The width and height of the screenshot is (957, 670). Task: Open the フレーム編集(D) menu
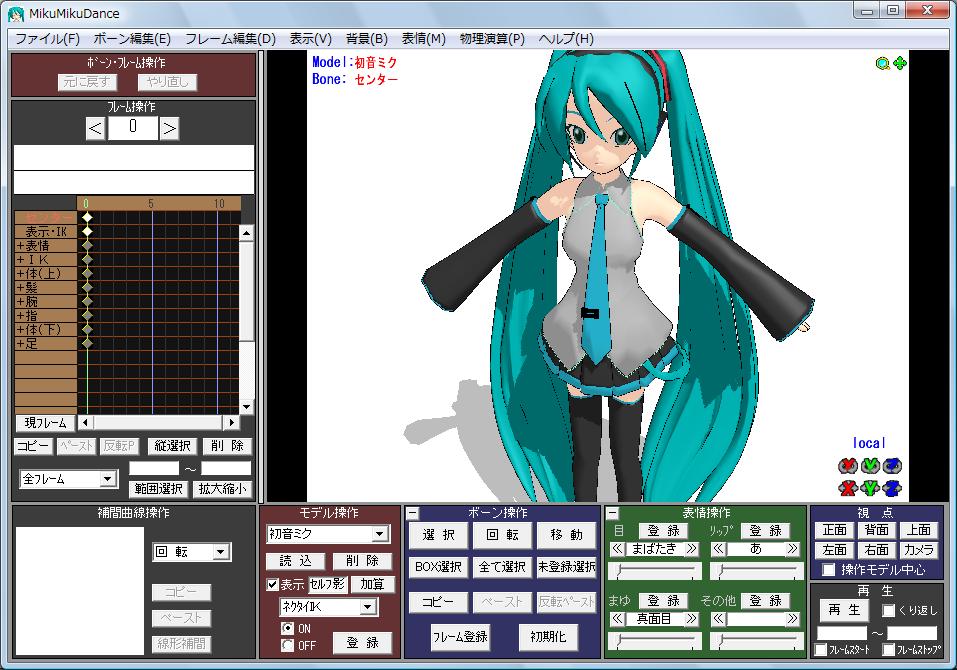click(x=231, y=39)
